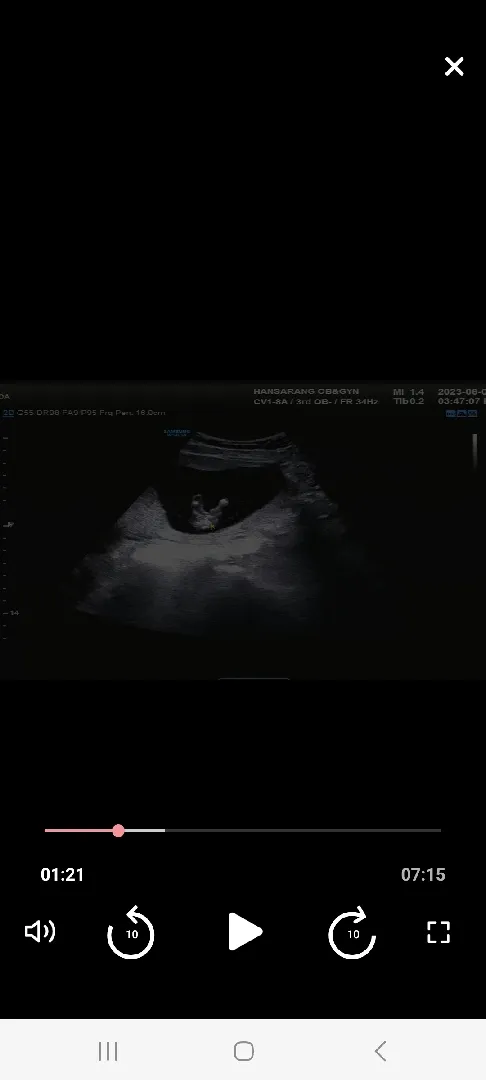The width and height of the screenshot is (486, 1080).
Task: Tap the Android back arrow
Action: pyautogui.click(x=380, y=1051)
